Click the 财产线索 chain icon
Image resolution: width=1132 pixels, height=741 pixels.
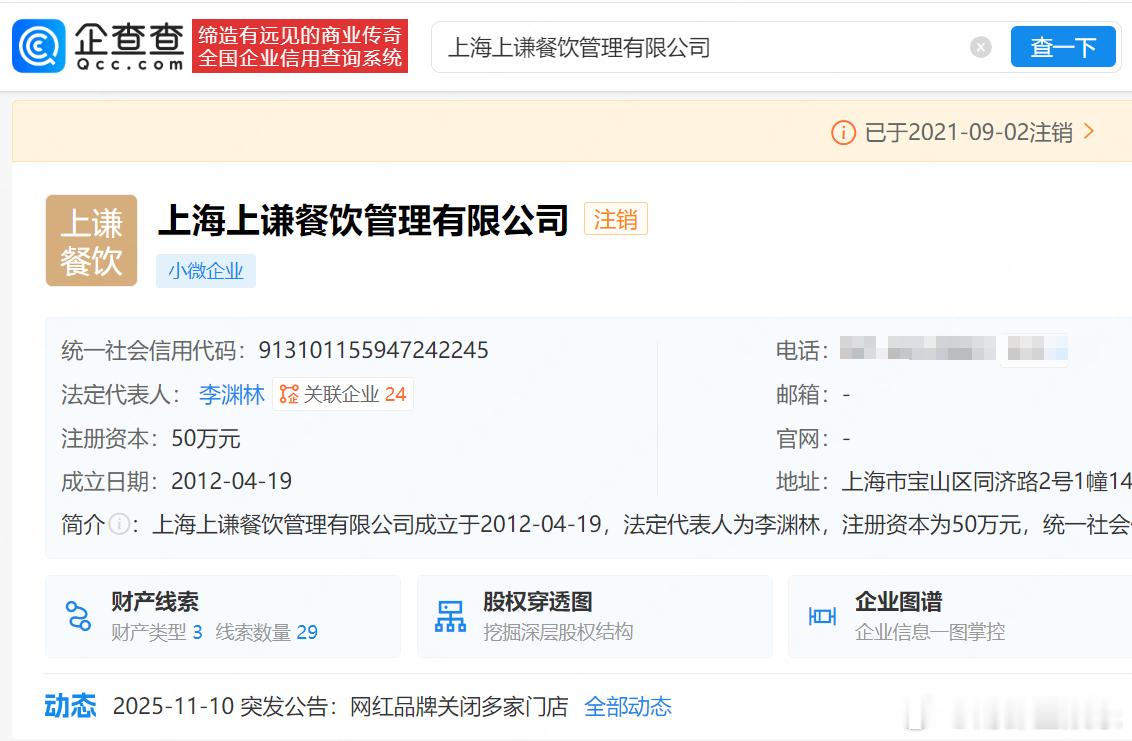pyautogui.click(x=78, y=616)
